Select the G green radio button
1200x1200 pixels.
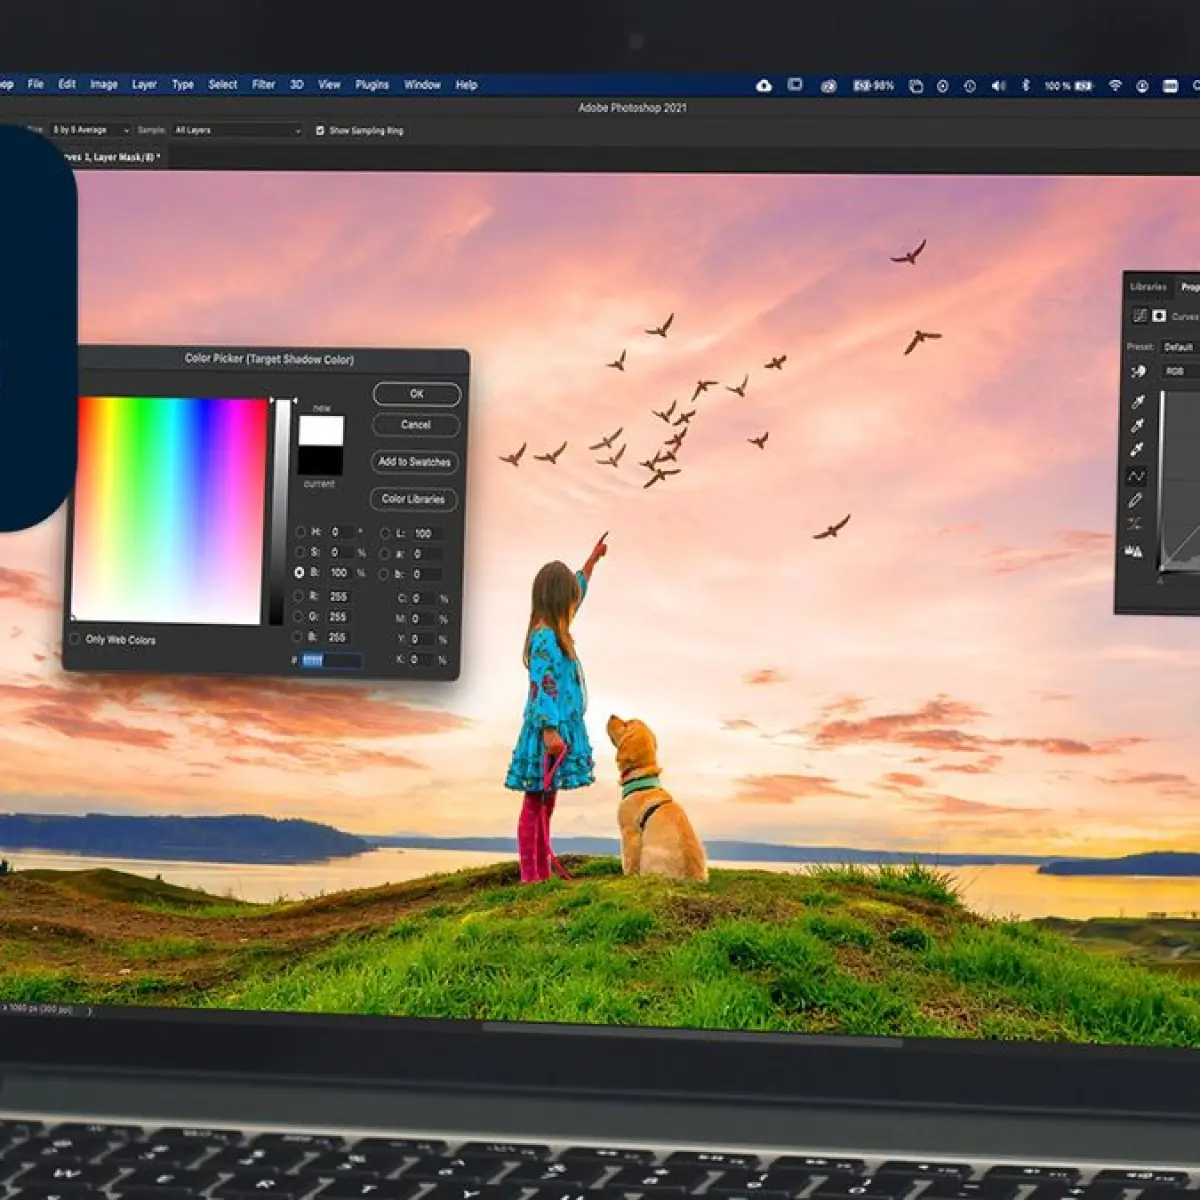[x=298, y=616]
